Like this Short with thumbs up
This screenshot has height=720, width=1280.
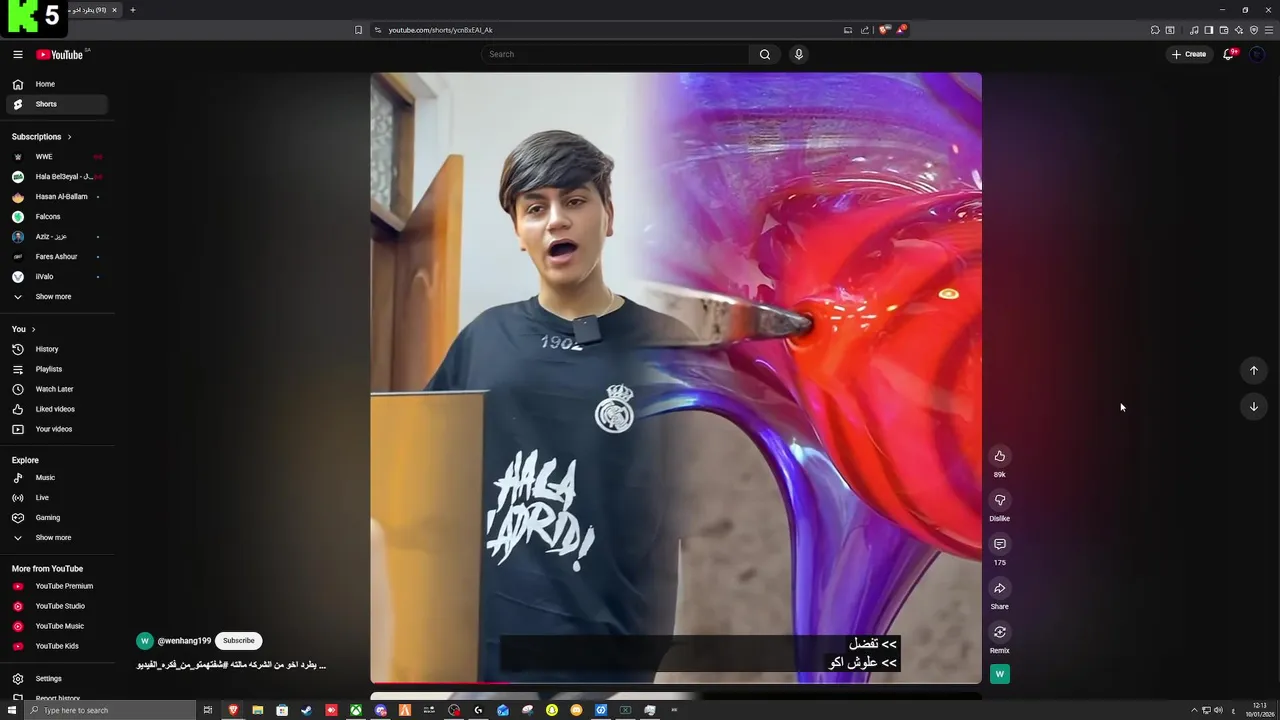(999, 456)
